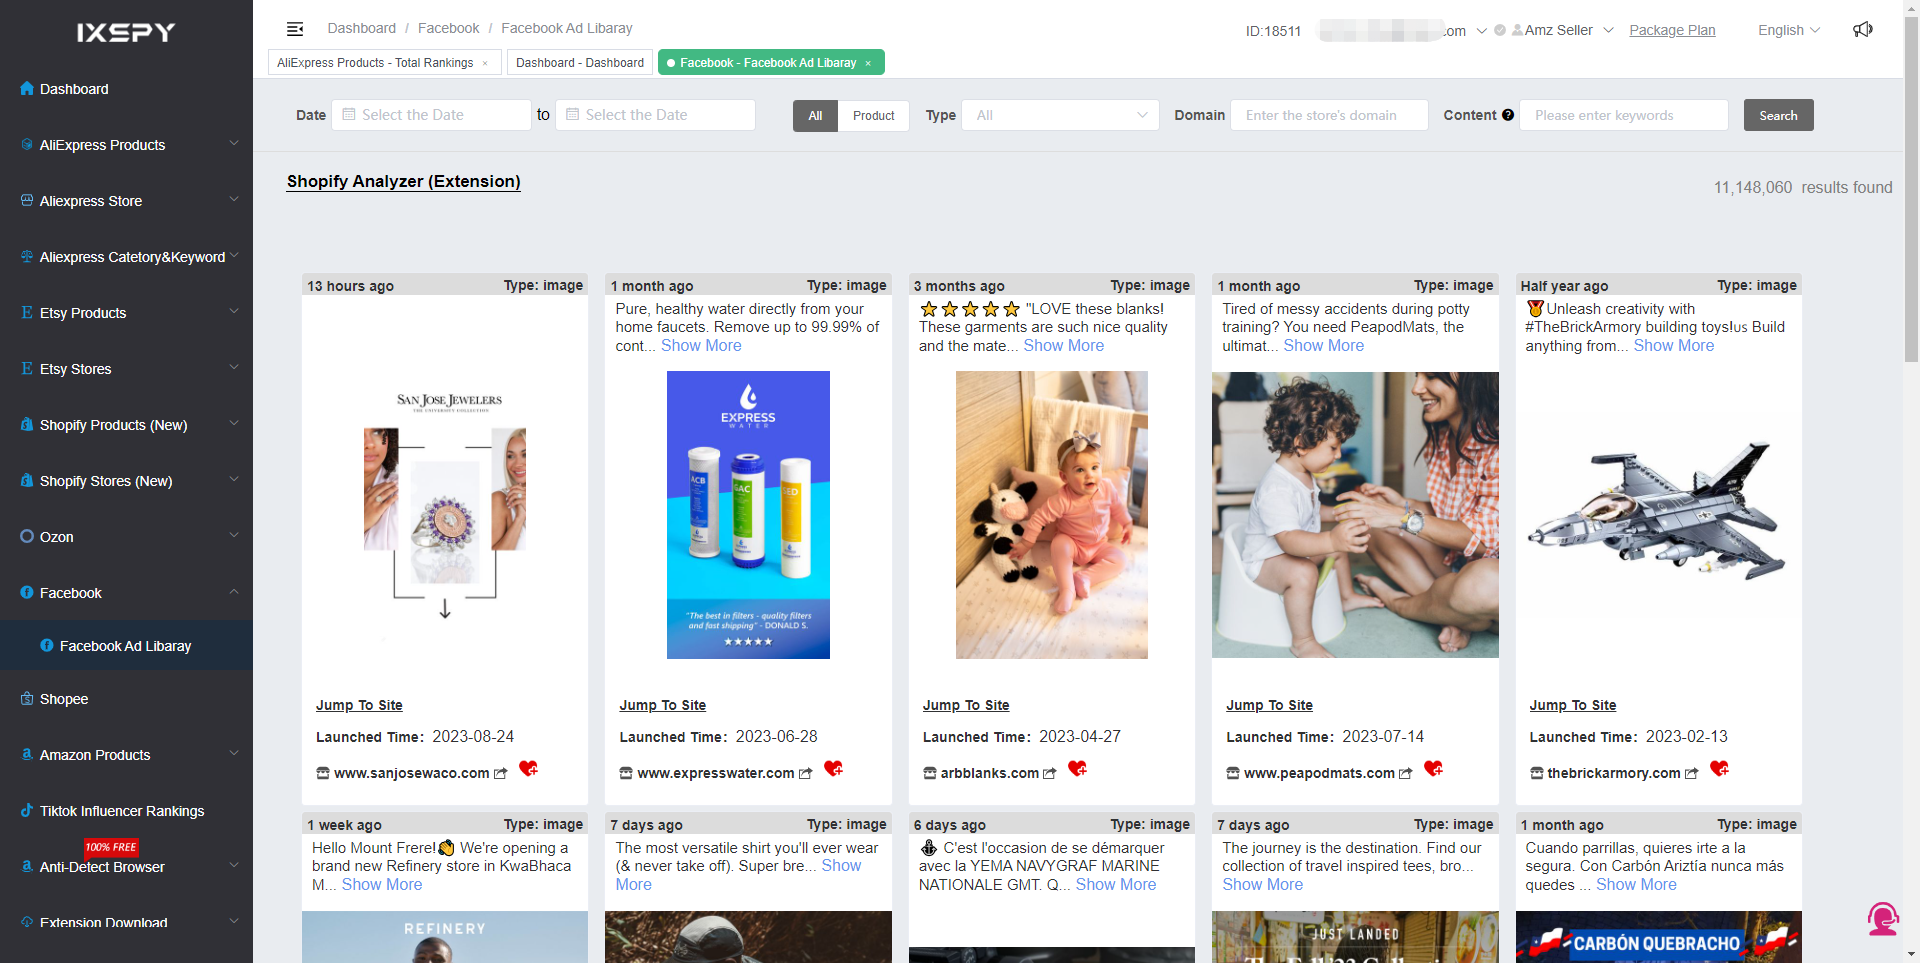Click the Tiktok Influencer Rankings icon

click(27, 811)
